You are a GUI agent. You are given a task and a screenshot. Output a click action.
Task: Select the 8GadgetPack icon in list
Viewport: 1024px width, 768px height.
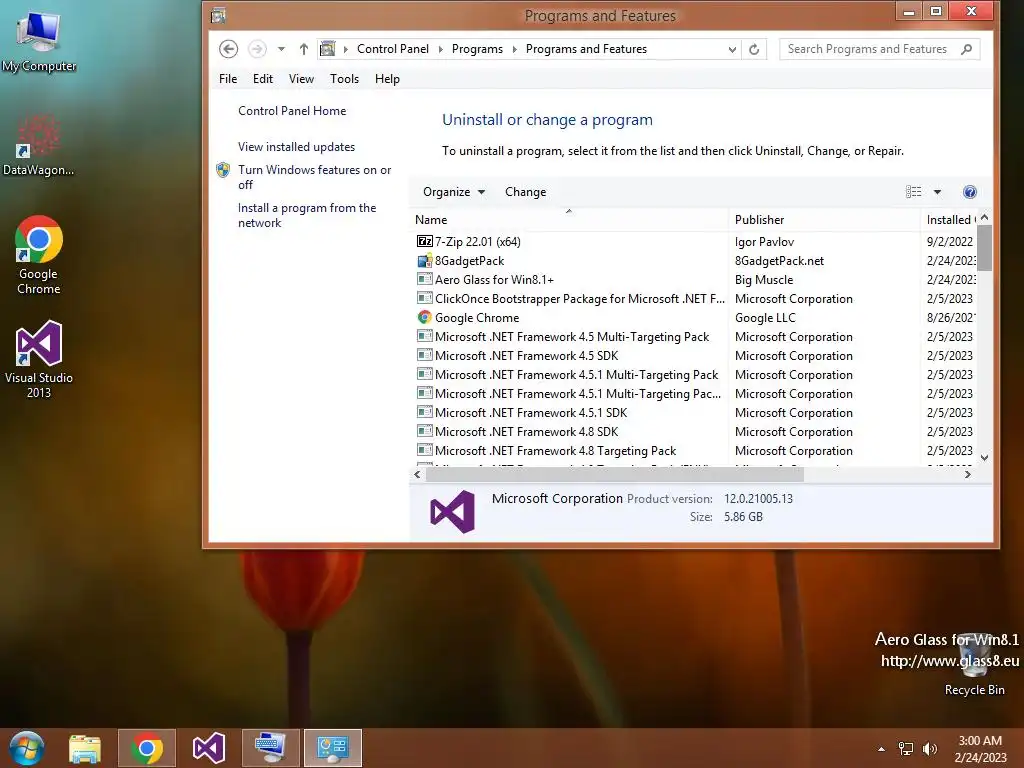(424, 261)
